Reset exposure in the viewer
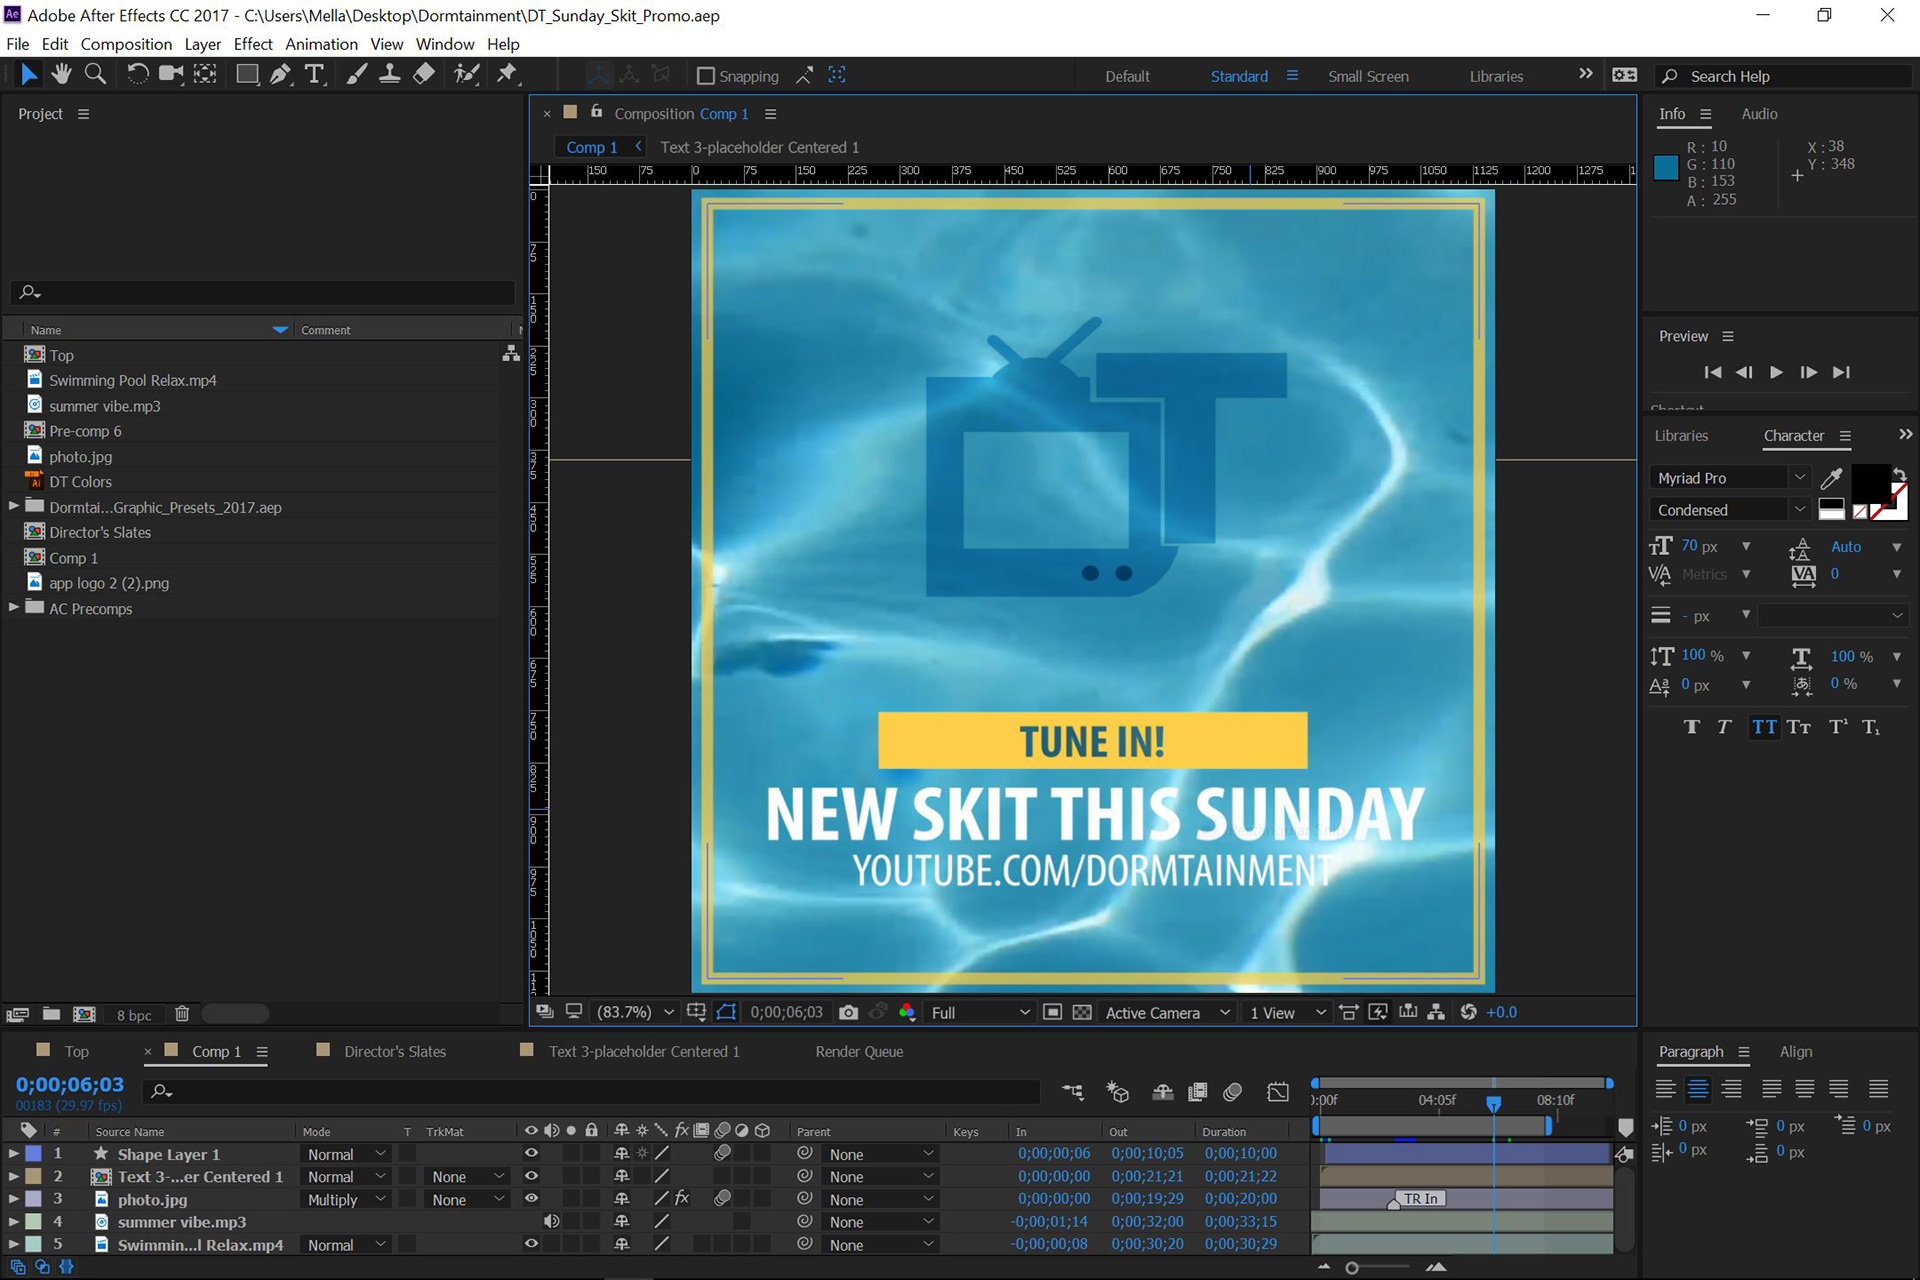The width and height of the screenshot is (1920, 1280). point(1468,1012)
